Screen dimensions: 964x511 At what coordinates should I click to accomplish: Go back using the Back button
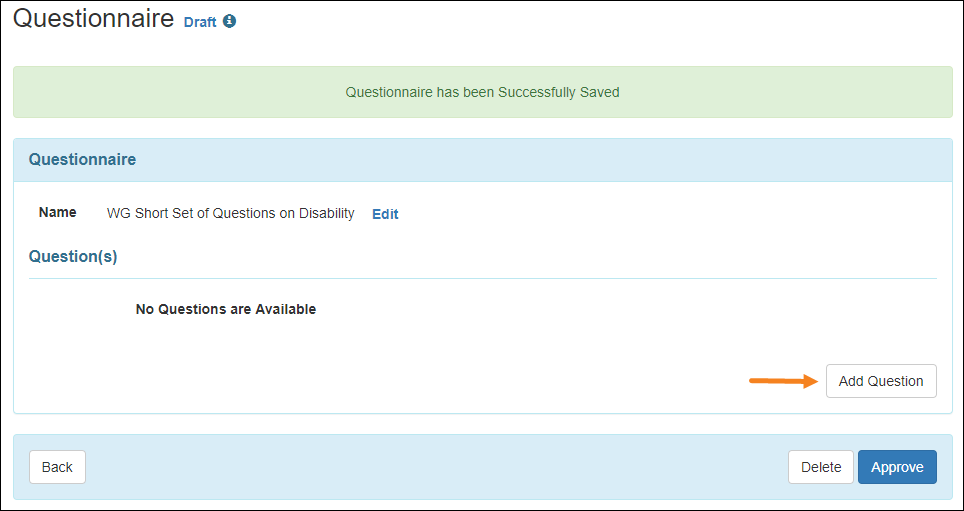pyautogui.click(x=57, y=467)
